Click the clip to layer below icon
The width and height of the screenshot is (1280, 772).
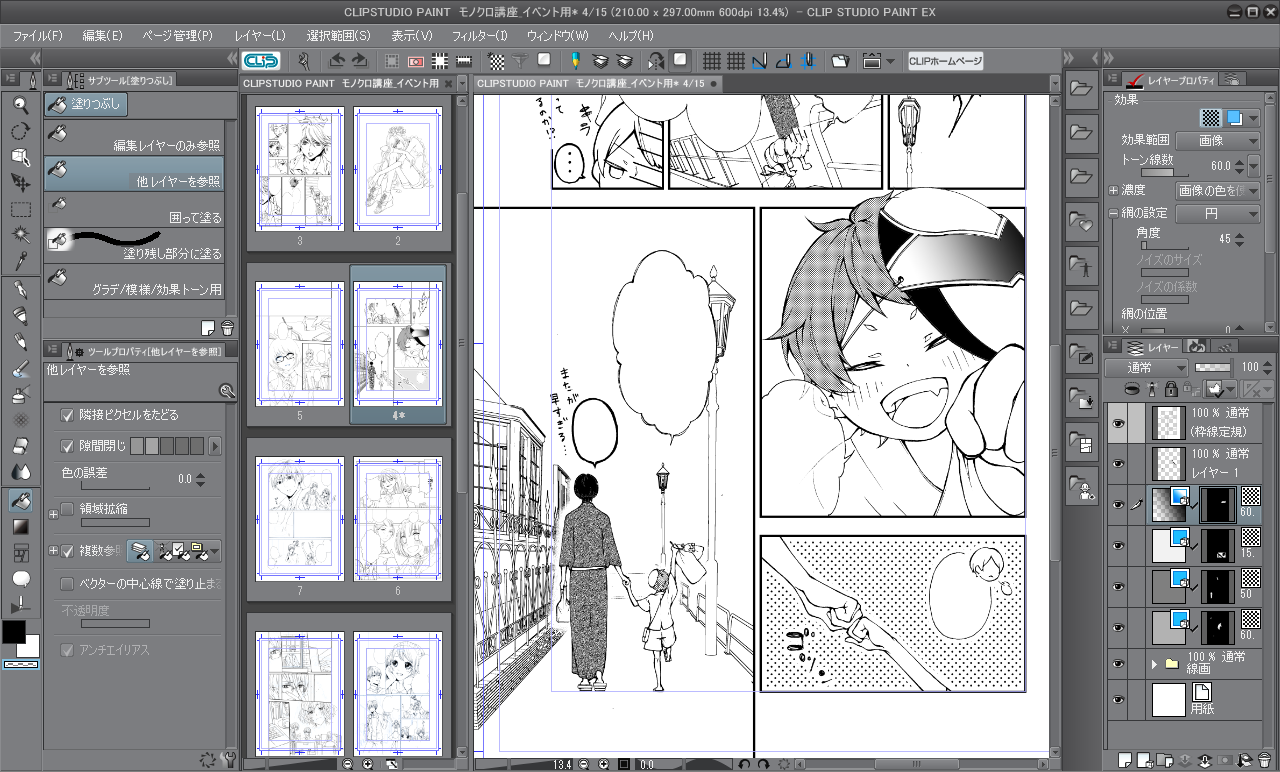[x=1133, y=388]
